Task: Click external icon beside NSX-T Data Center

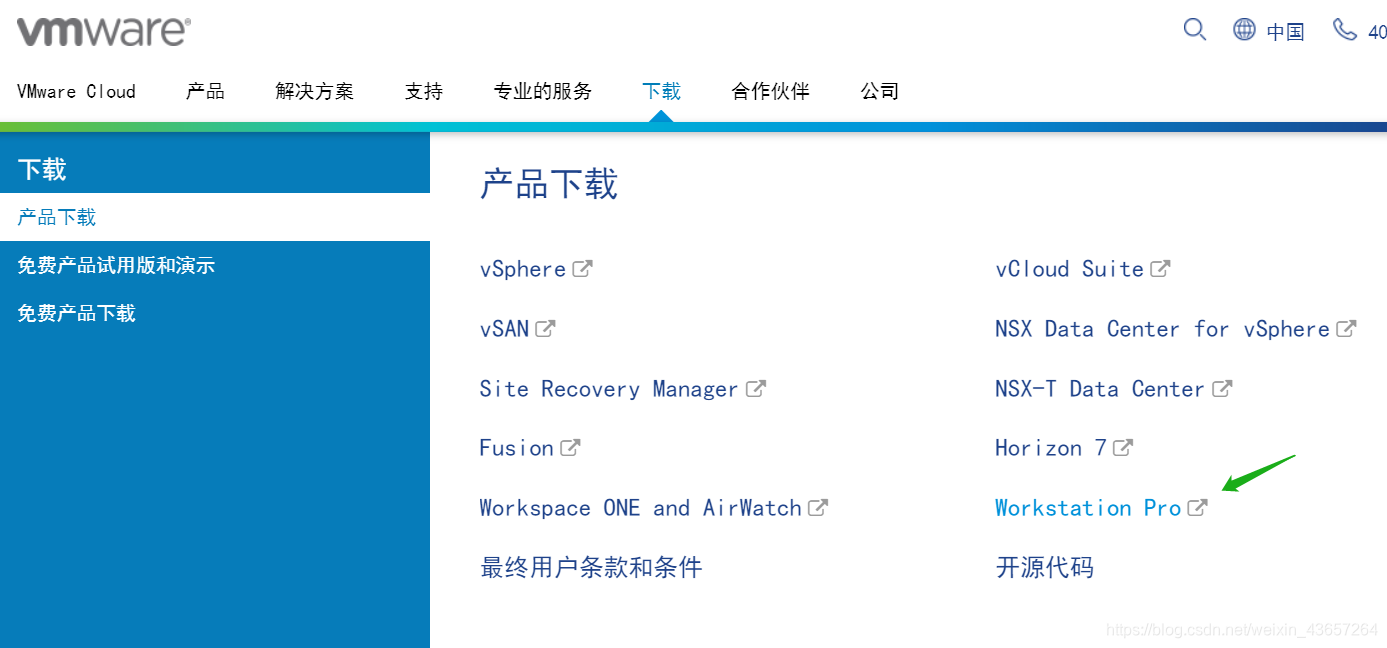Action: tap(1222, 388)
